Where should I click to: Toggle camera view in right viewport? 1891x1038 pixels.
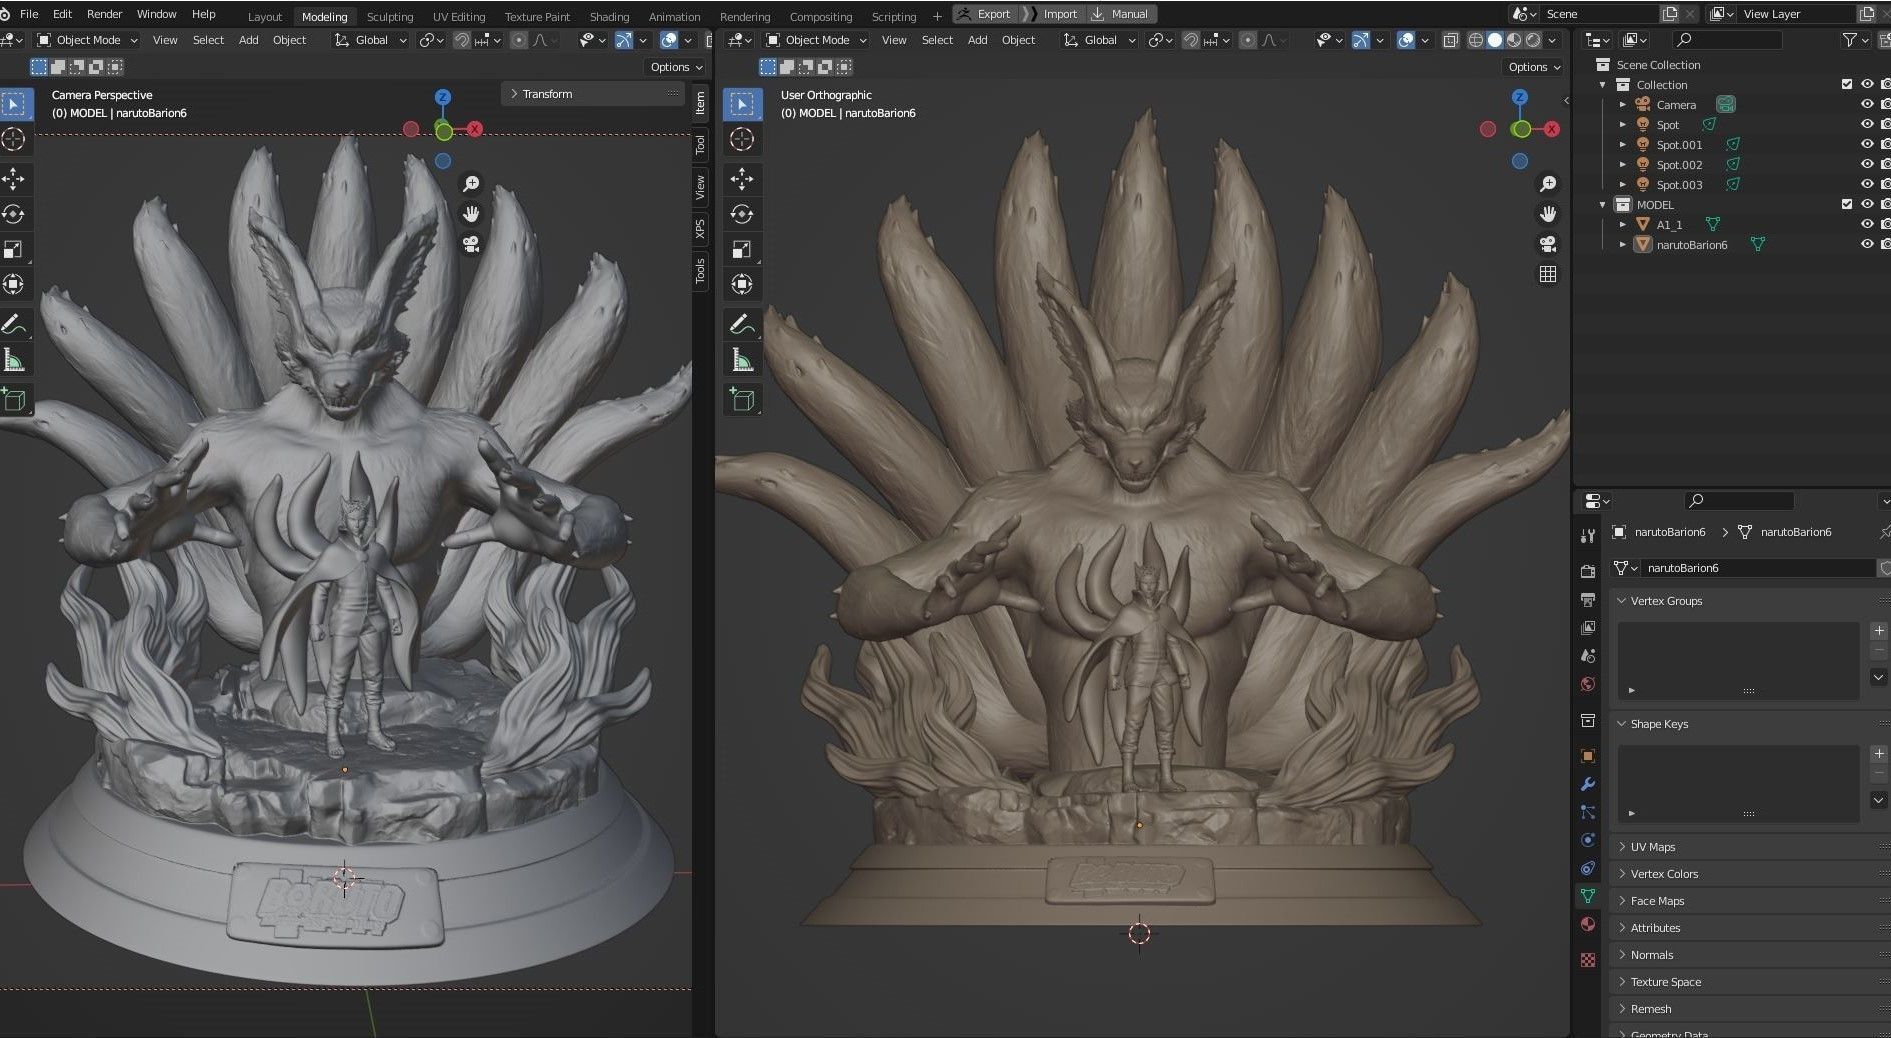click(1548, 244)
